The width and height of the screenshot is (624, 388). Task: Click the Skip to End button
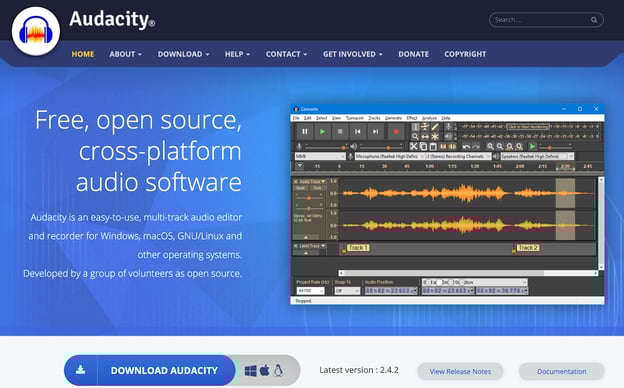pos(375,132)
